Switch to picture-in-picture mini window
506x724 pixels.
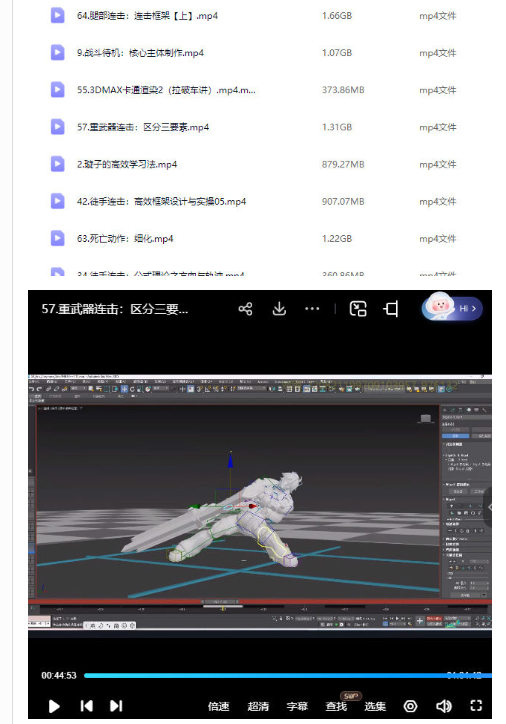pos(358,309)
